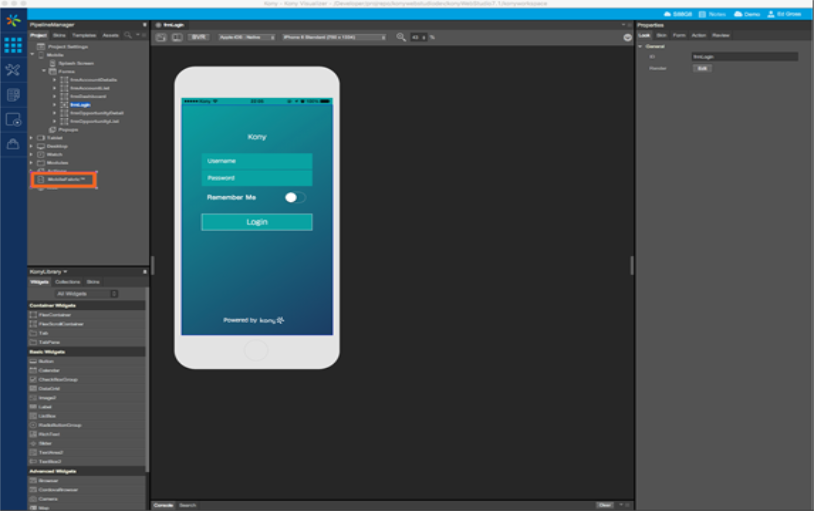This screenshot has width=814, height=511.
Task: Open the marketplace bag icon in left sidebar
Action: click(x=13, y=144)
